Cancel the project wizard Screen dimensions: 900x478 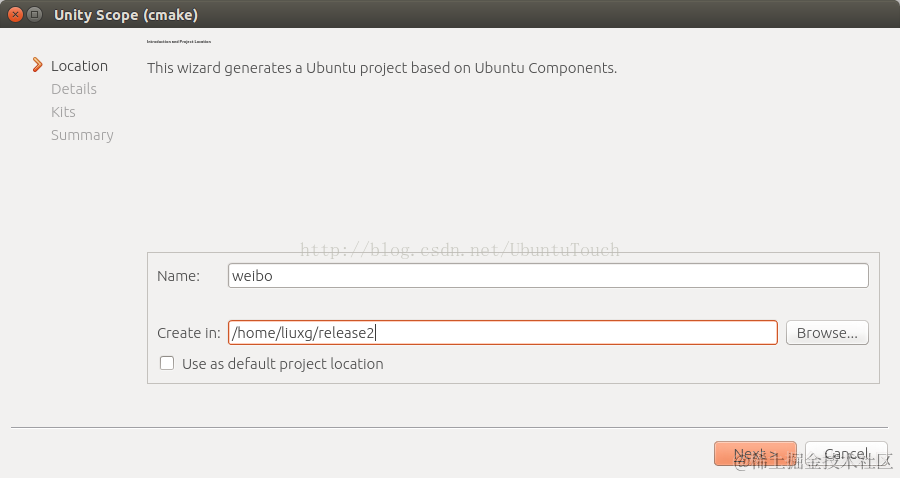(845, 454)
